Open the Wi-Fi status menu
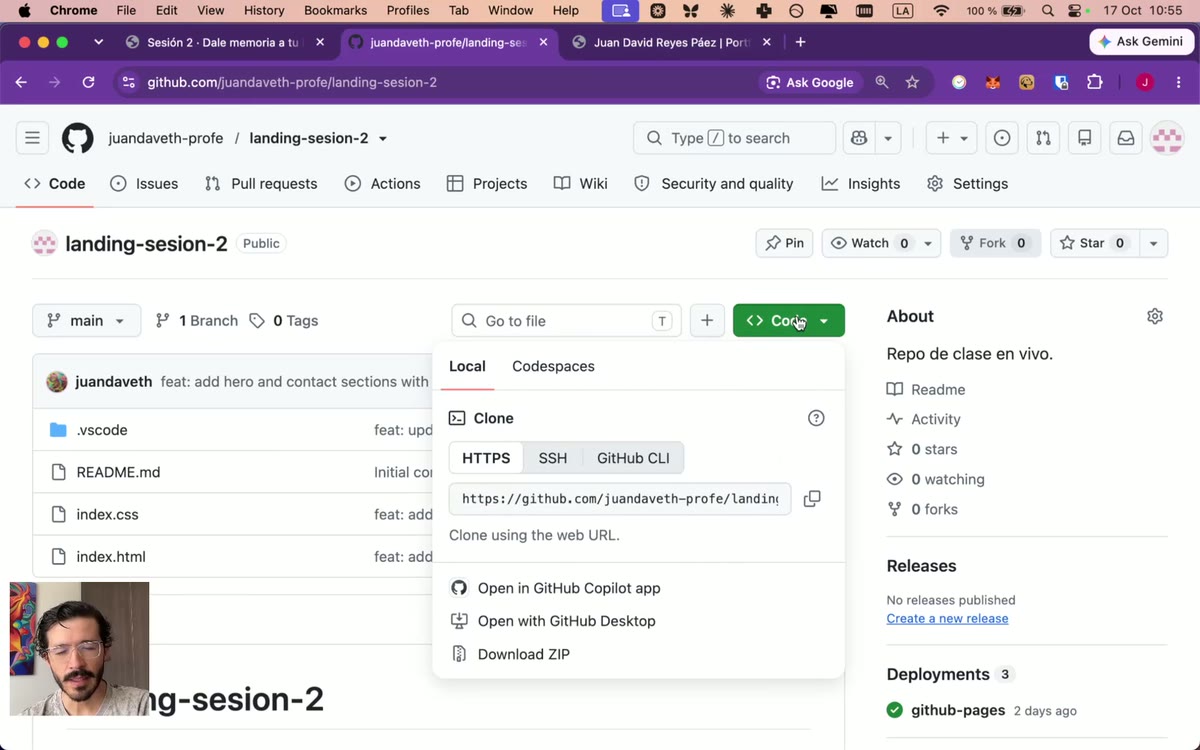Viewport: 1200px width, 750px height. tap(941, 10)
